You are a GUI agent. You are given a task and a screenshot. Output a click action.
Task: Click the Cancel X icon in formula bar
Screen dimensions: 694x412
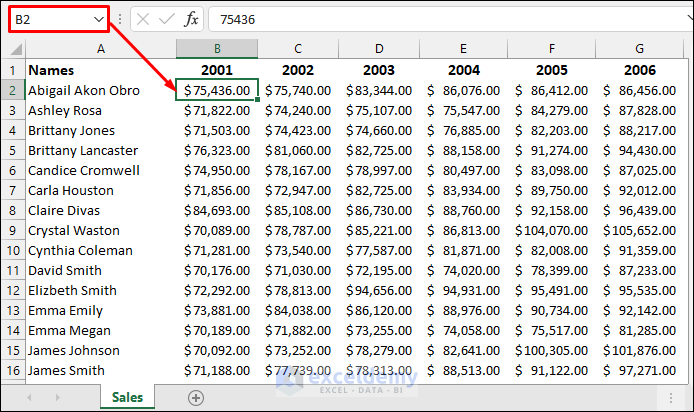pyautogui.click(x=143, y=19)
